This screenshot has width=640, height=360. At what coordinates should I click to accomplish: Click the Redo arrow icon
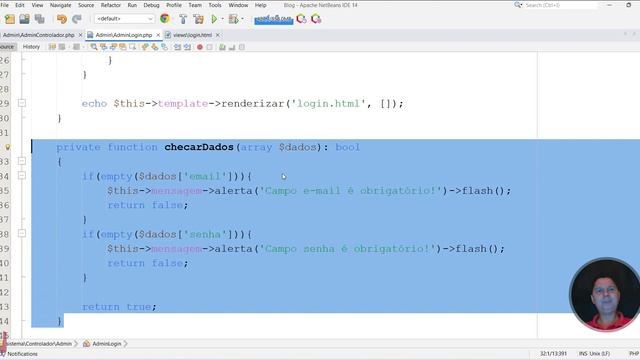pyautogui.click(x=77, y=19)
